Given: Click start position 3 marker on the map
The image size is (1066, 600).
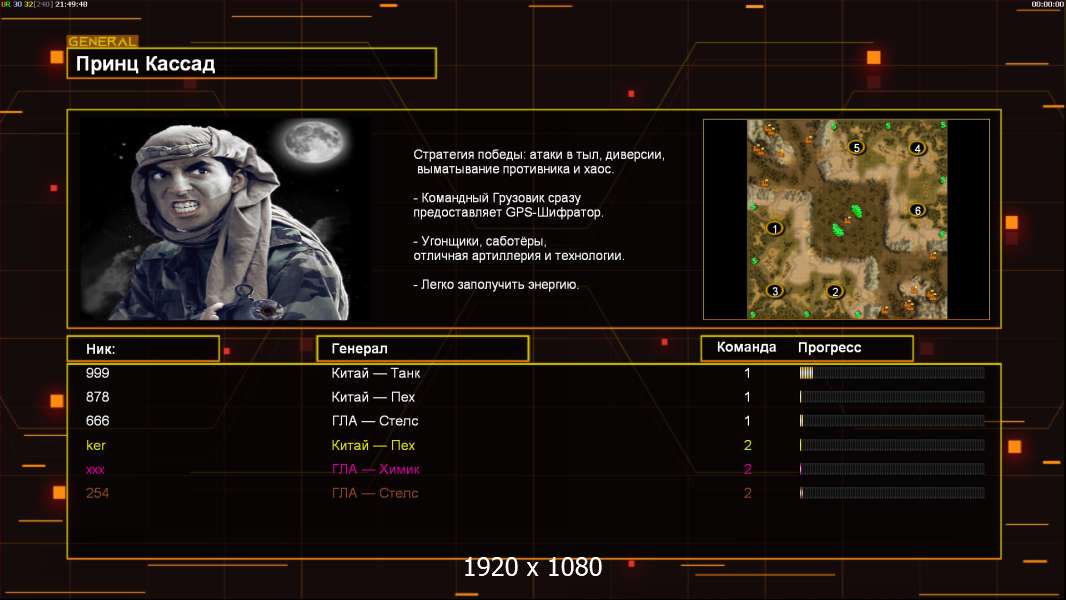Looking at the screenshot, I should coord(774,291).
